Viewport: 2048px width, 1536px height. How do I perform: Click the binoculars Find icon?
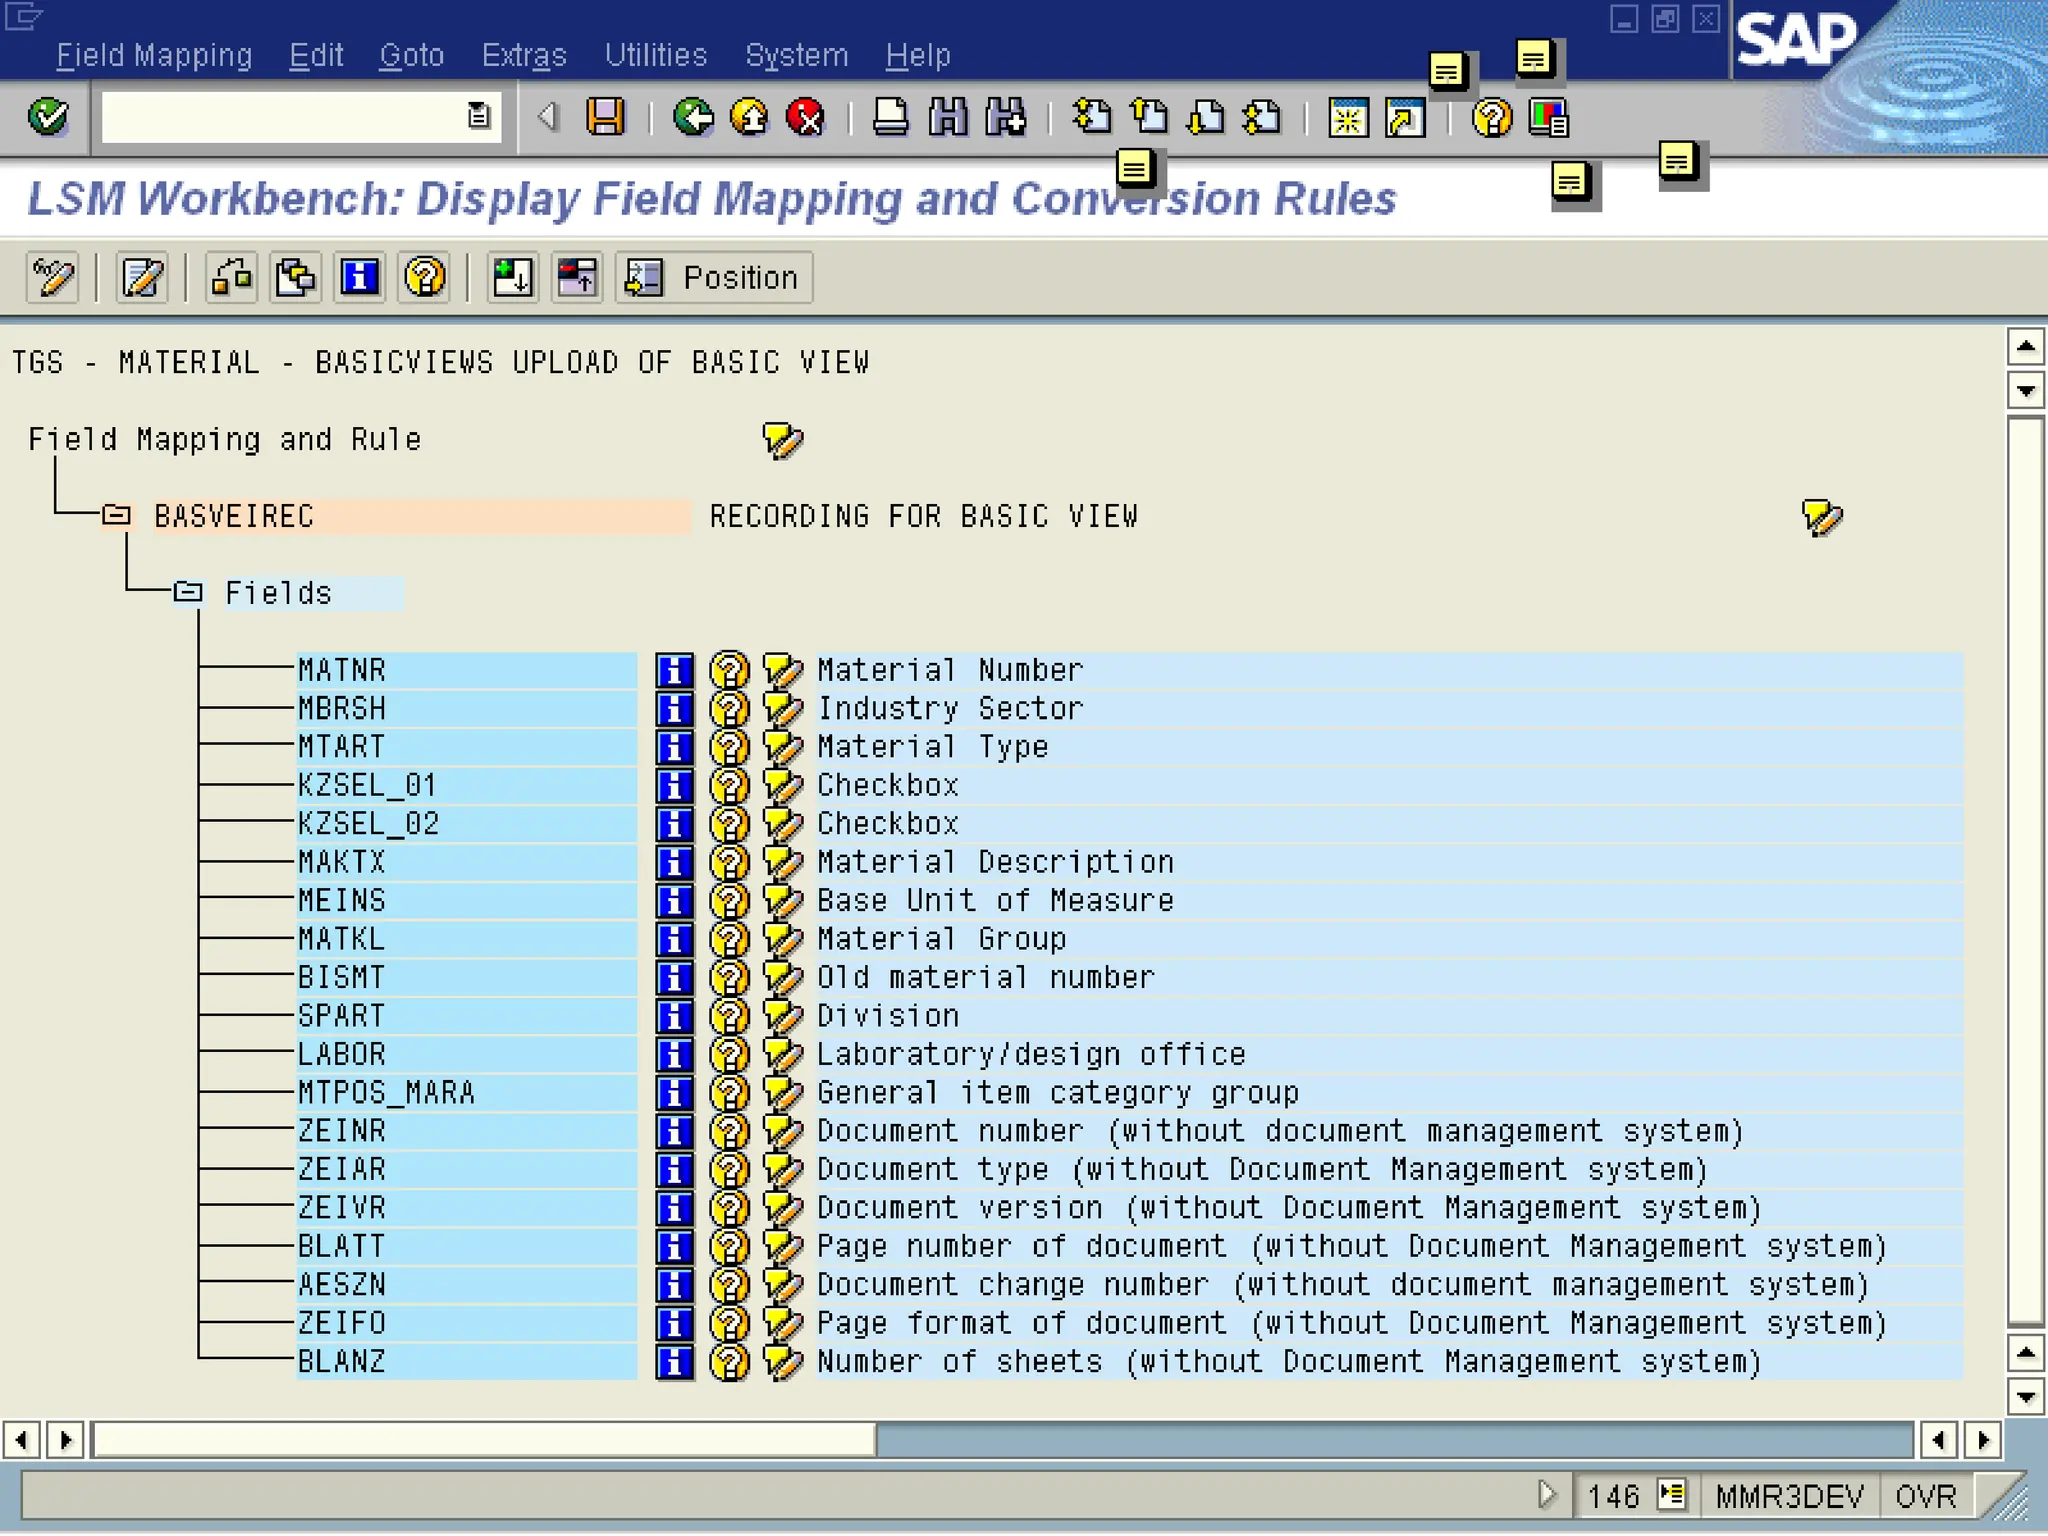point(947,117)
